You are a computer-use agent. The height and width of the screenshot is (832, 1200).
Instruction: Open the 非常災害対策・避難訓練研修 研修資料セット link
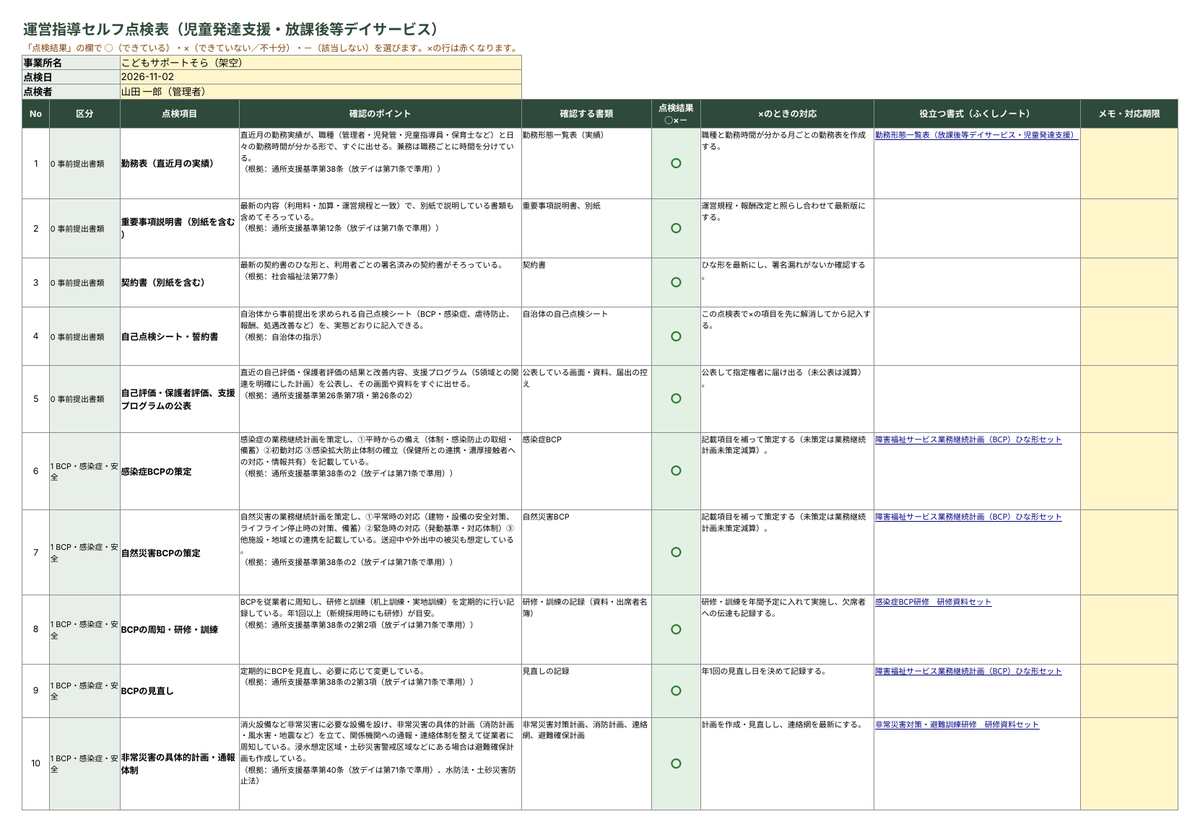(x=957, y=724)
